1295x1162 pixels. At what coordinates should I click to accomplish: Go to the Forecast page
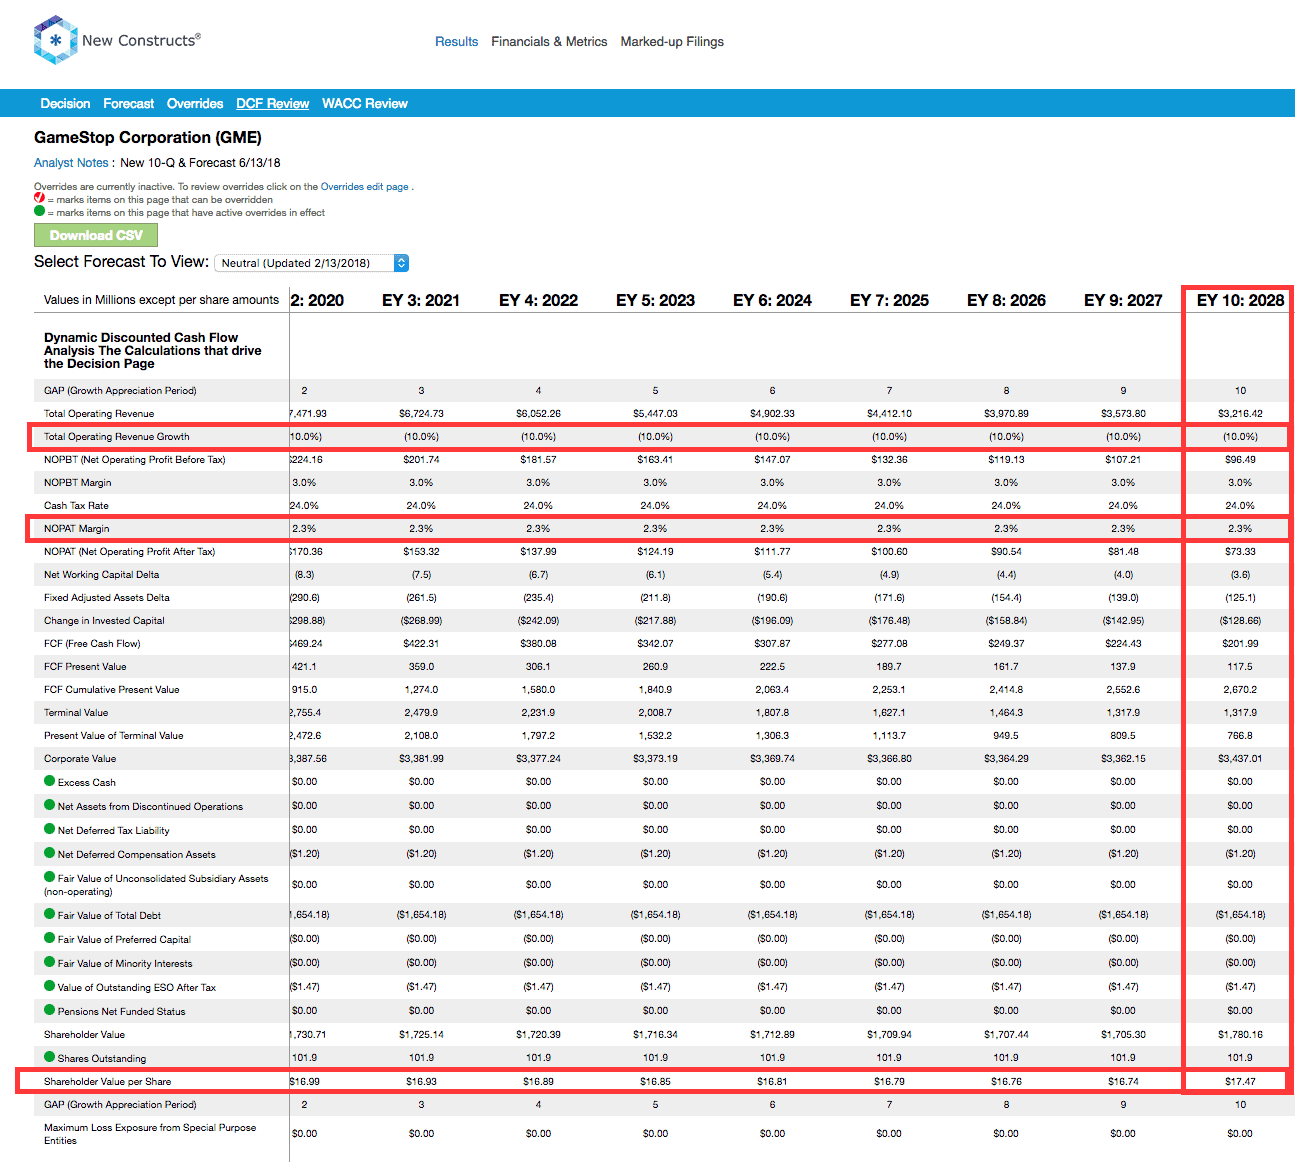click(x=129, y=104)
